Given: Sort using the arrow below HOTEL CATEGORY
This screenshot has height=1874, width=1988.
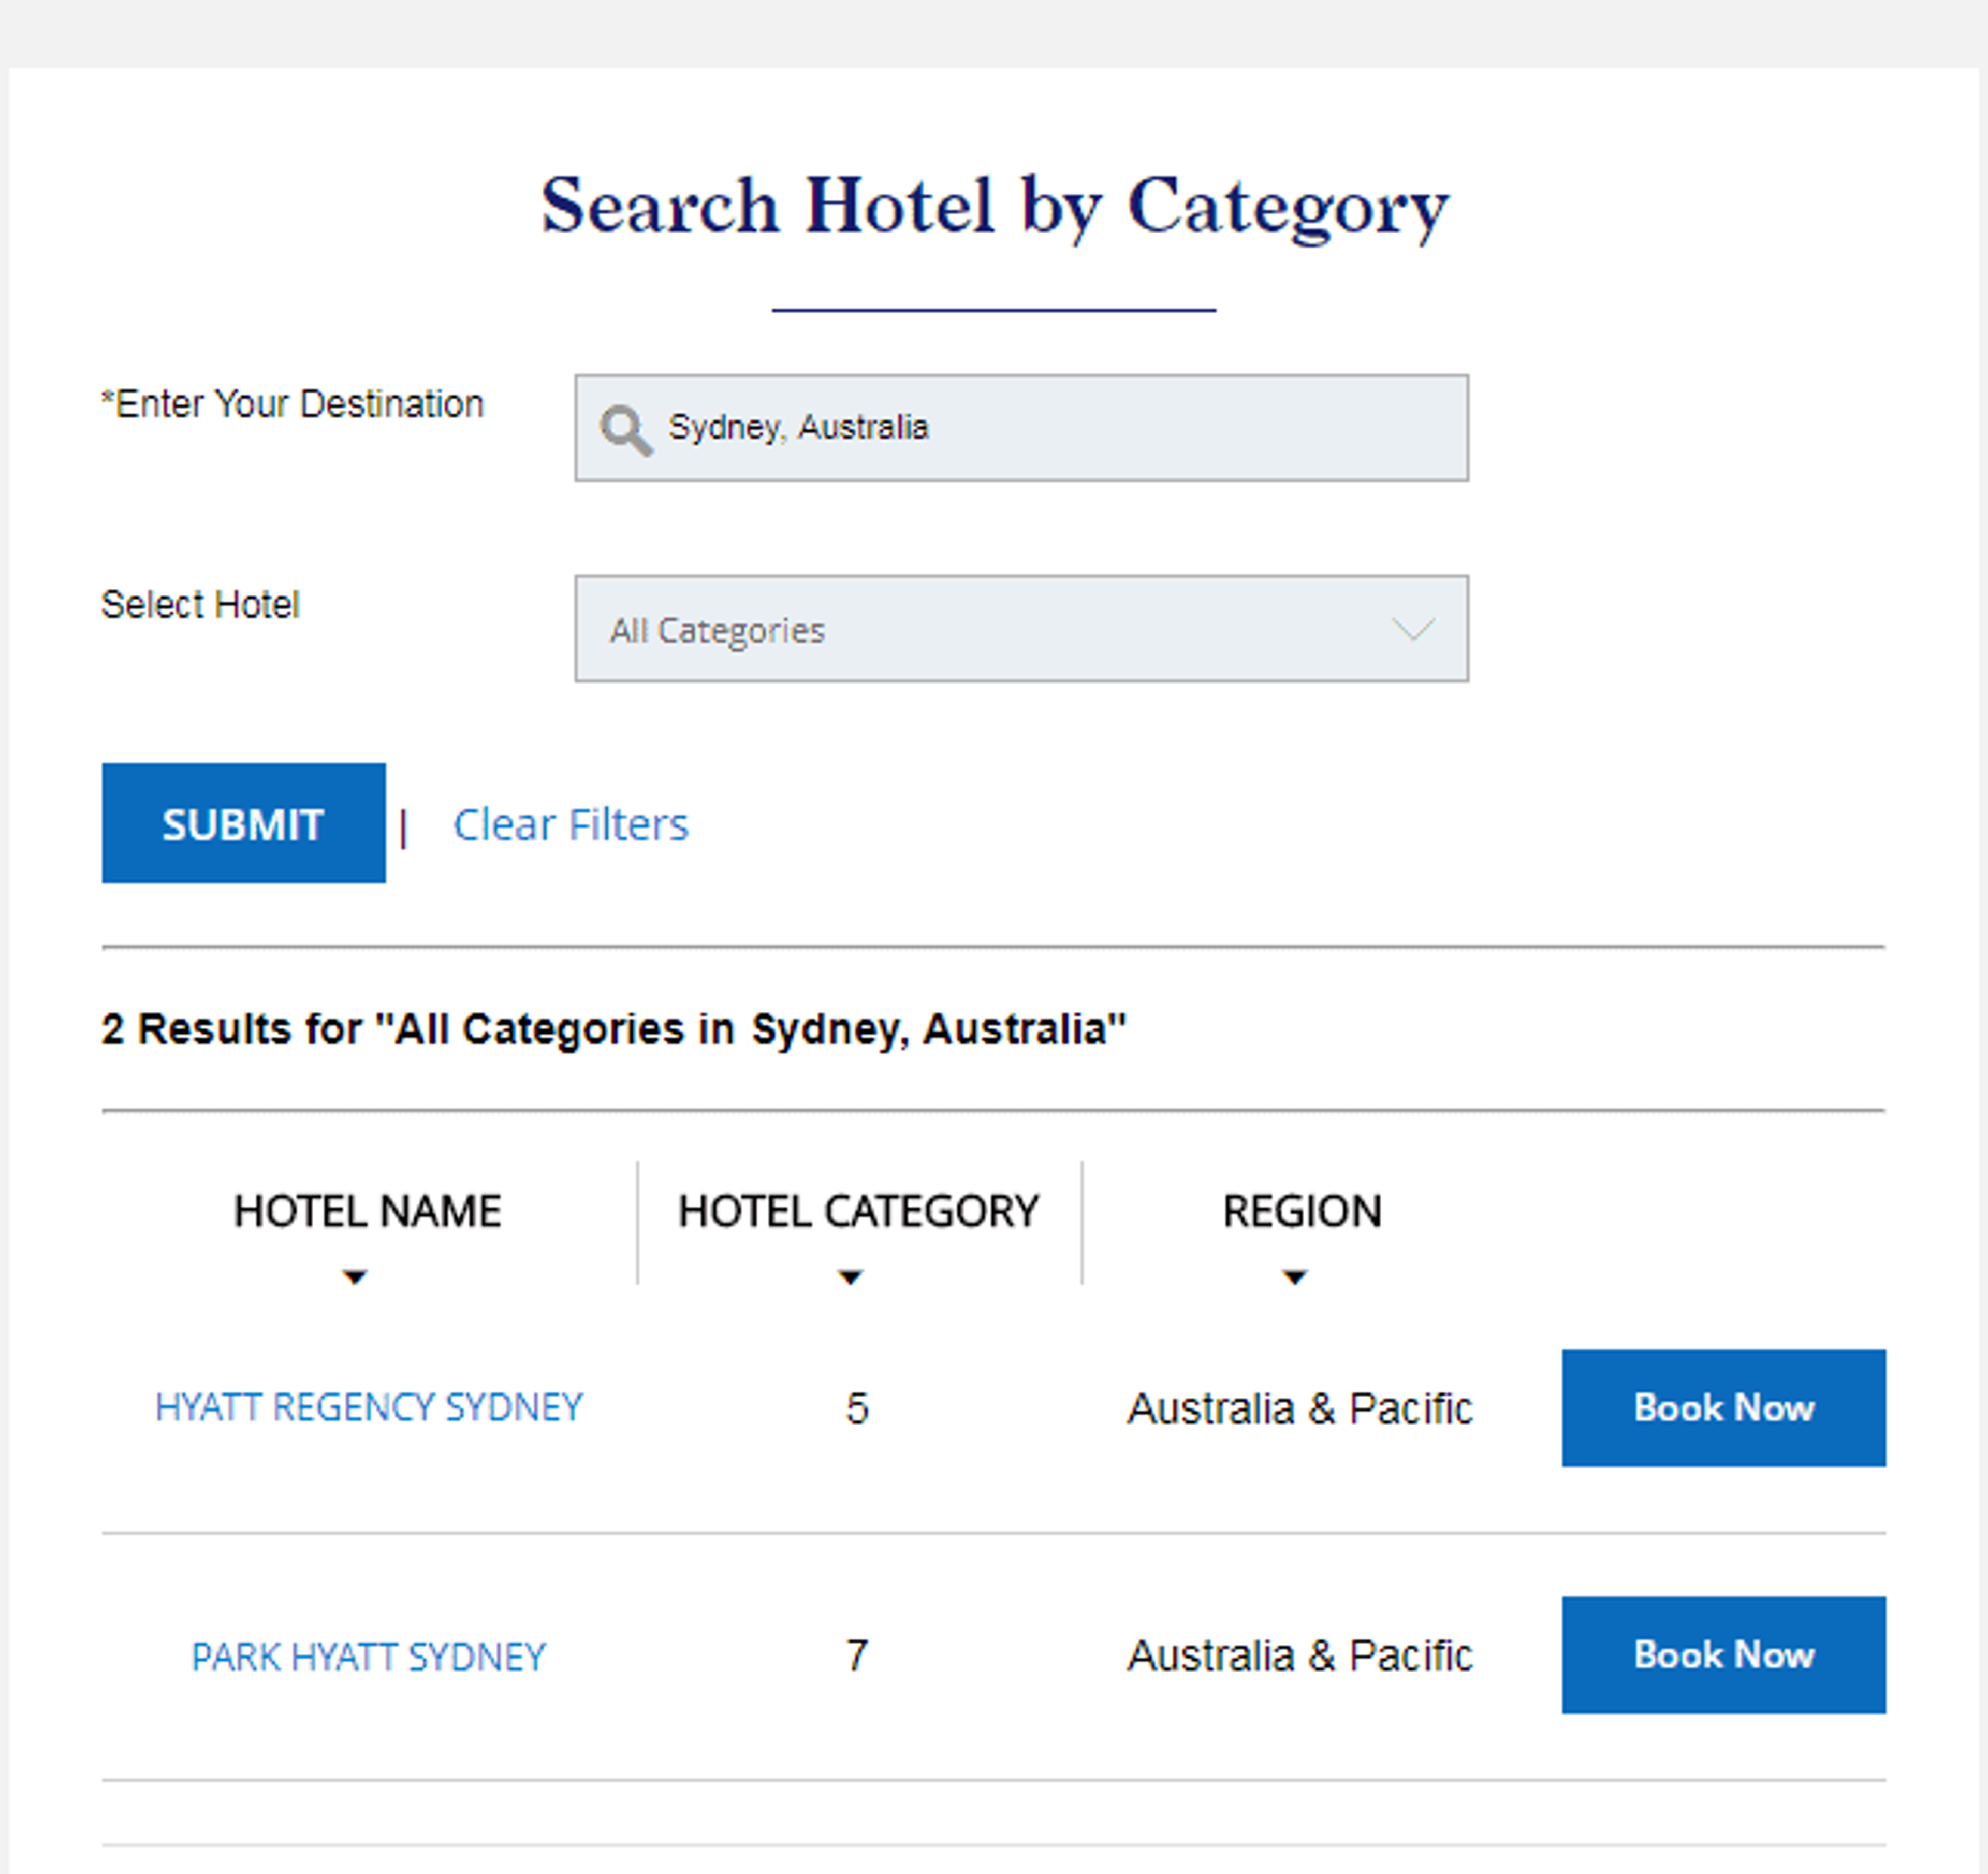Looking at the screenshot, I should coord(850,1277).
